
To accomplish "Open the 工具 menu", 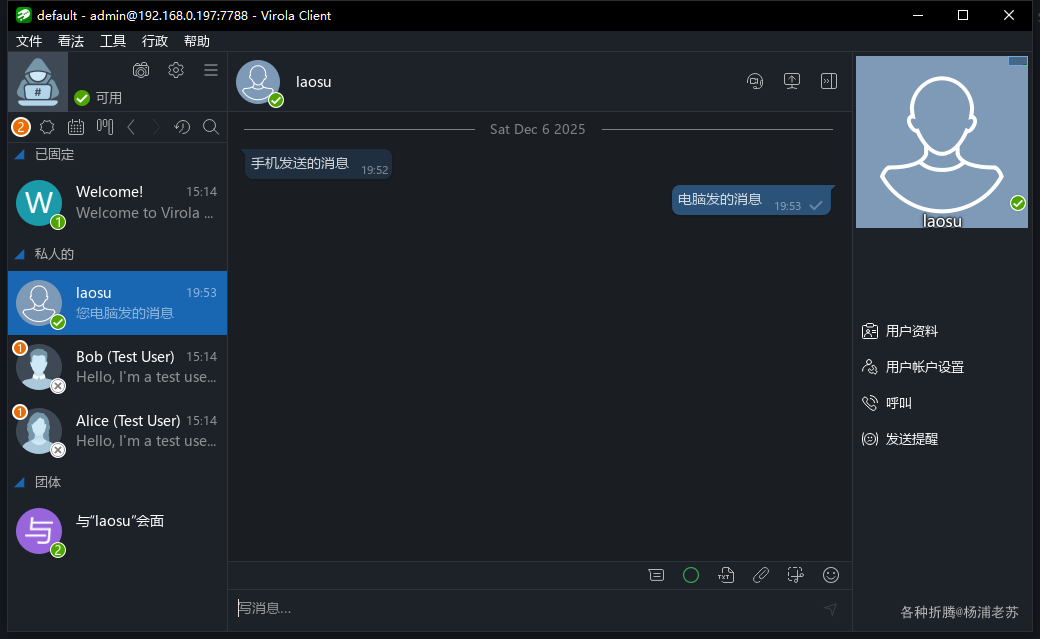I will click(113, 41).
